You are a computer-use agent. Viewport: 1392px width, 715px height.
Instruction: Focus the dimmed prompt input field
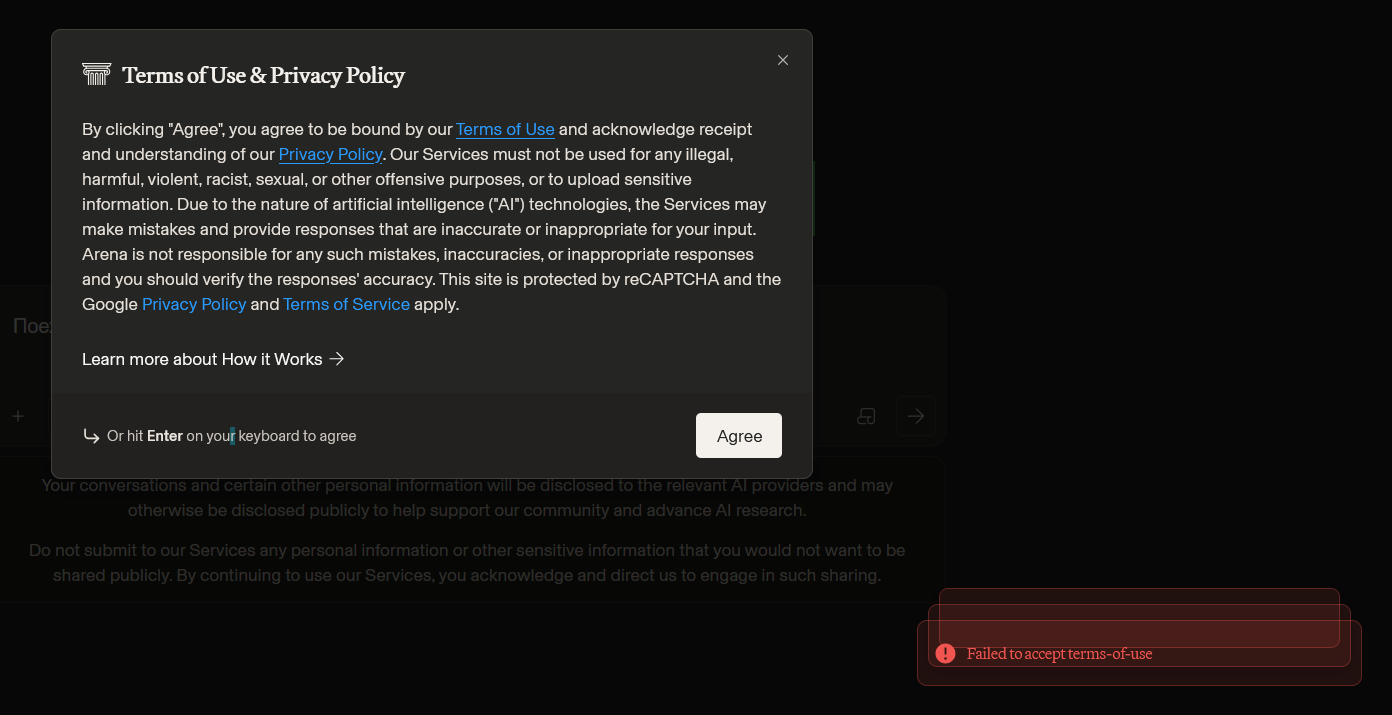pyautogui.click(x=30, y=327)
